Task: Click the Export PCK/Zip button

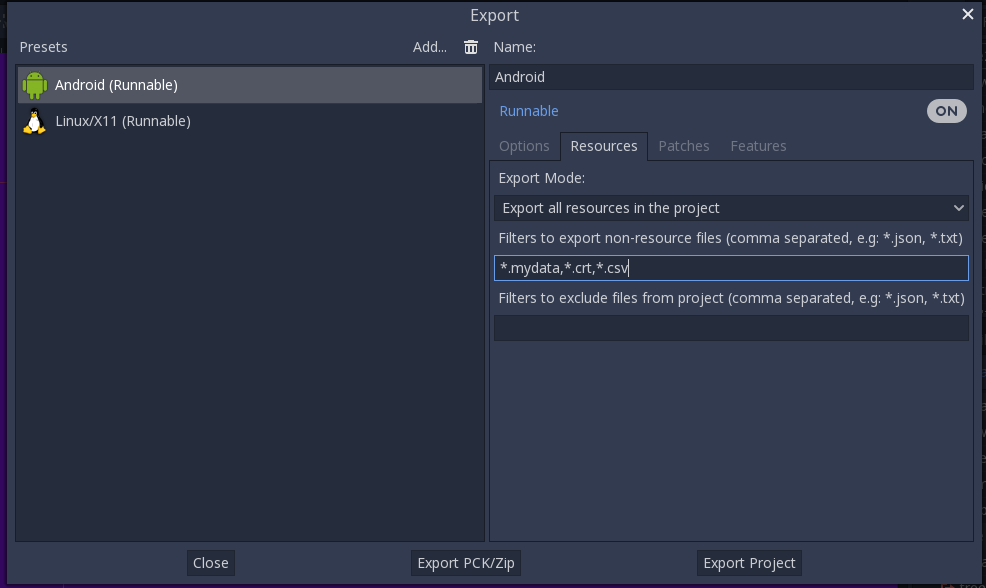Action: tap(466, 563)
